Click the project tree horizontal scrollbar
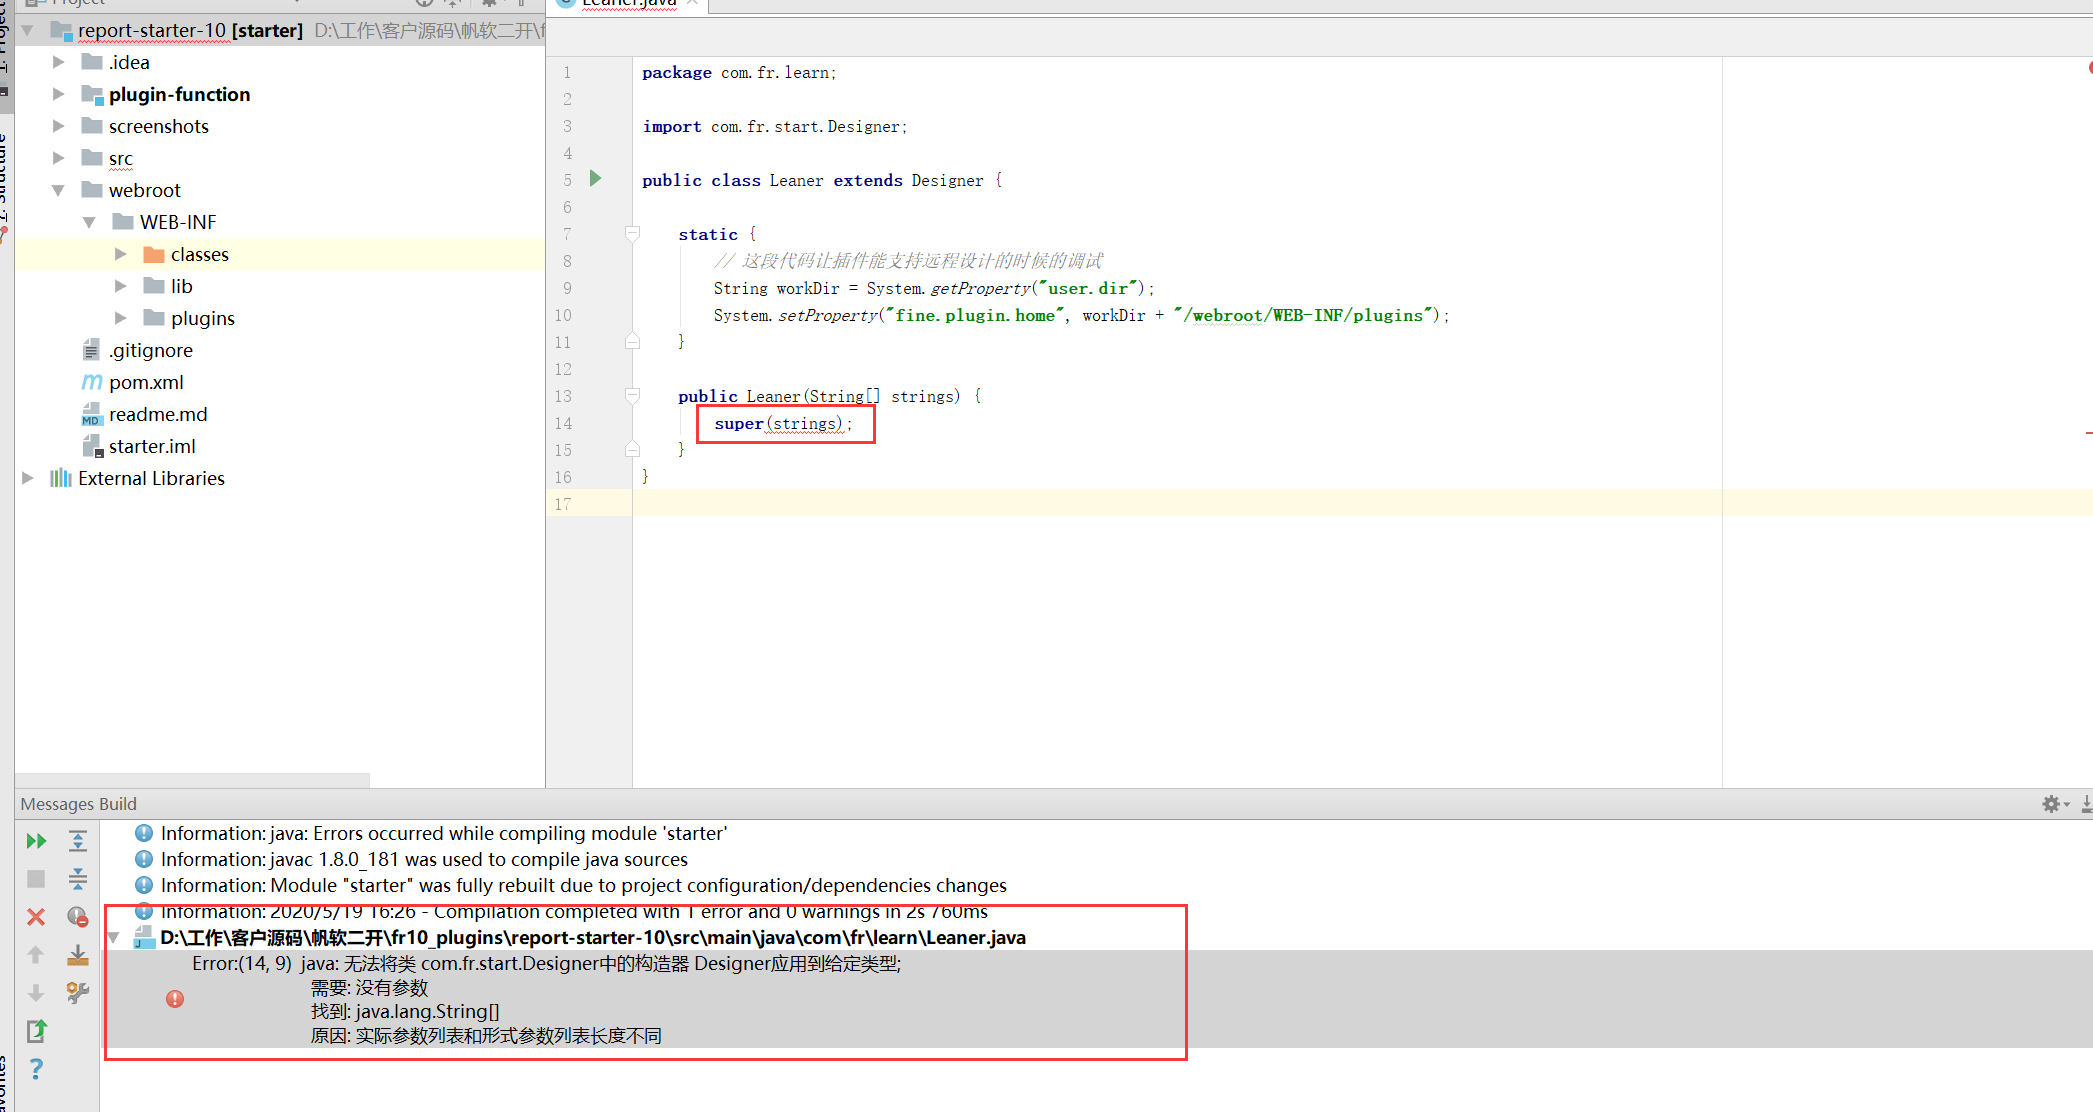The image size is (2093, 1112). point(192,780)
